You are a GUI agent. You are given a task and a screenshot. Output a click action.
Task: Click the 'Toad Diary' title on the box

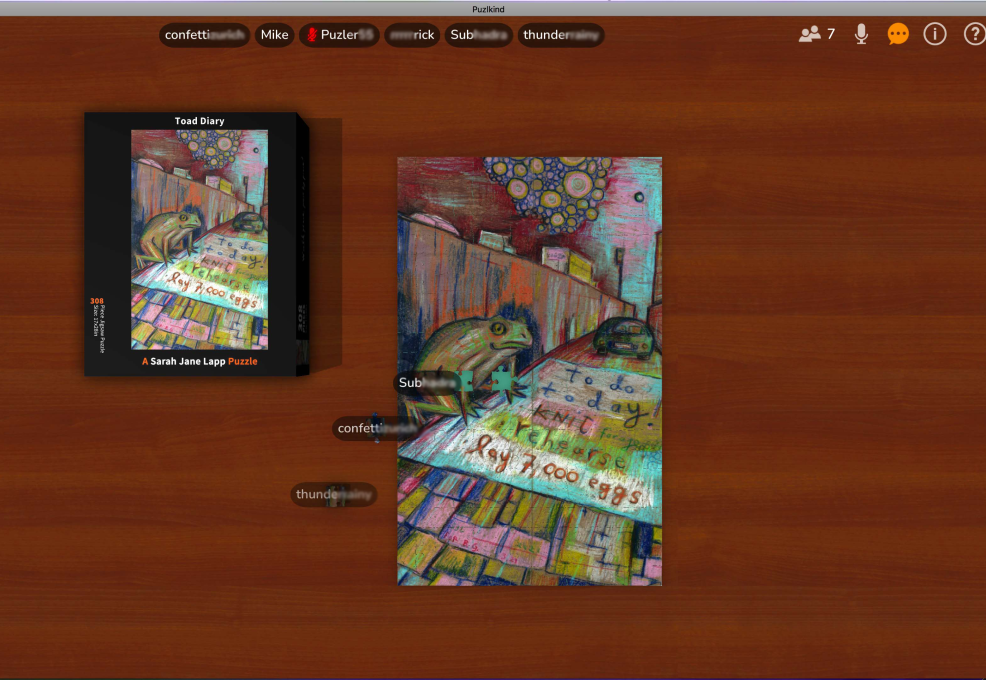tap(199, 121)
